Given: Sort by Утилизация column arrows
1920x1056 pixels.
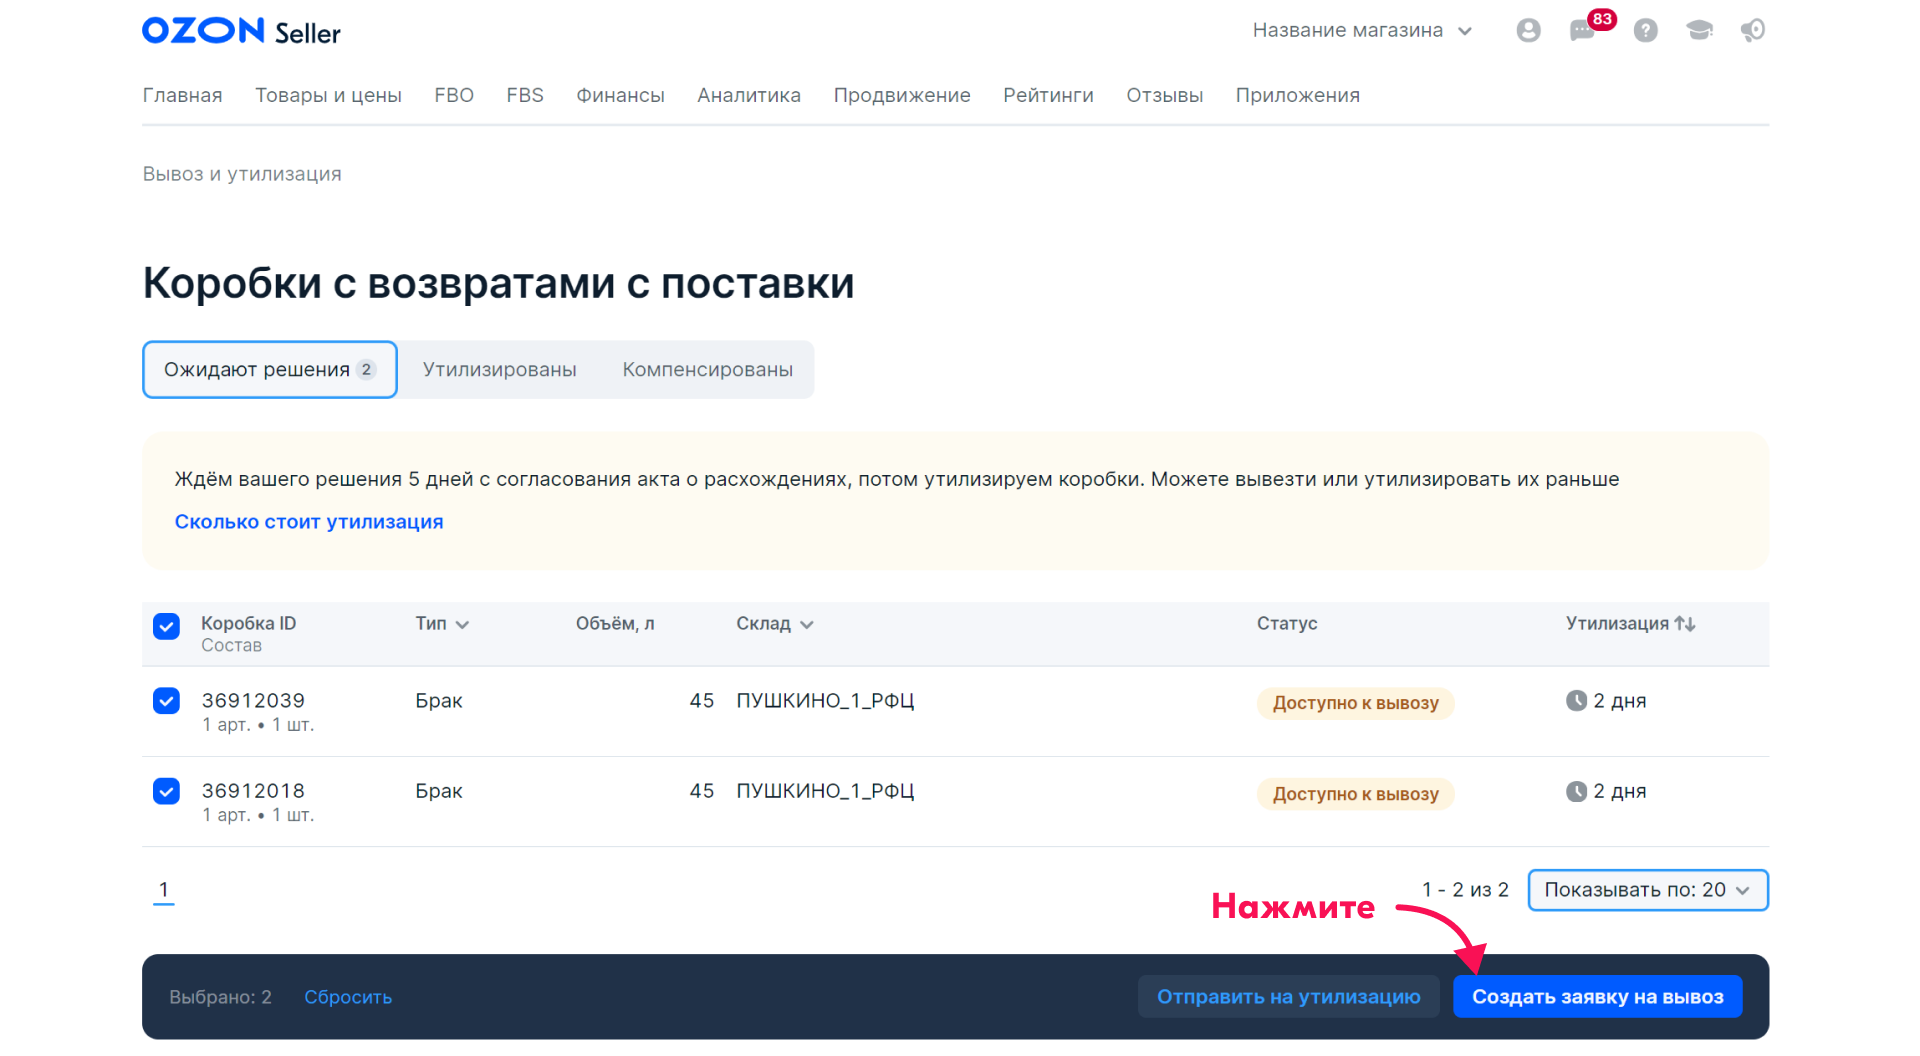Looking at the screenshot, I should [1685, 624].
